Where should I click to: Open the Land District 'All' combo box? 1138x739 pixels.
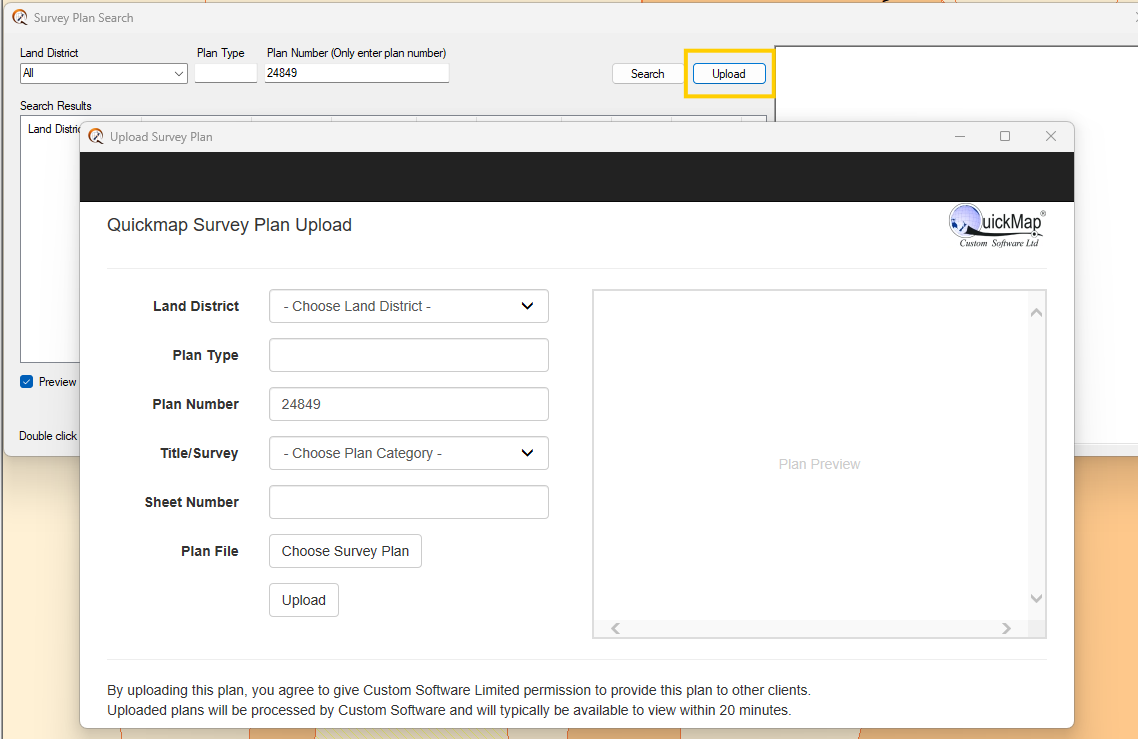pyautogui.click(x=103, y=74)
